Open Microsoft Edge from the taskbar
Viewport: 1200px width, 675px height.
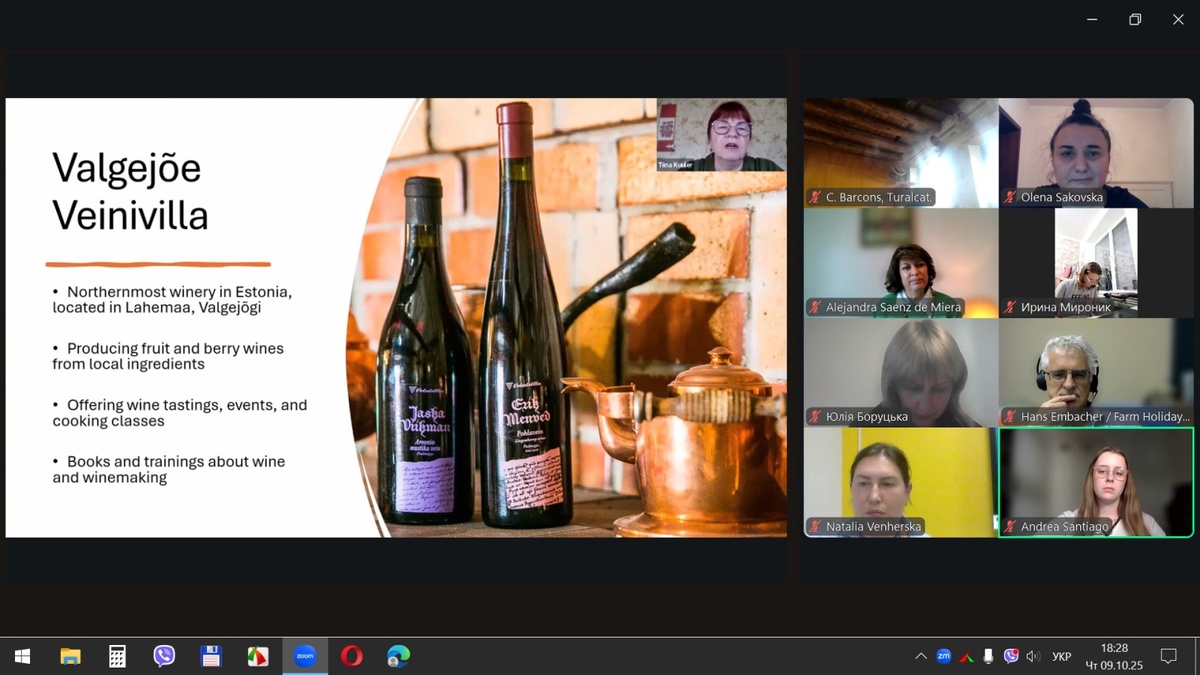click(399, 656)
